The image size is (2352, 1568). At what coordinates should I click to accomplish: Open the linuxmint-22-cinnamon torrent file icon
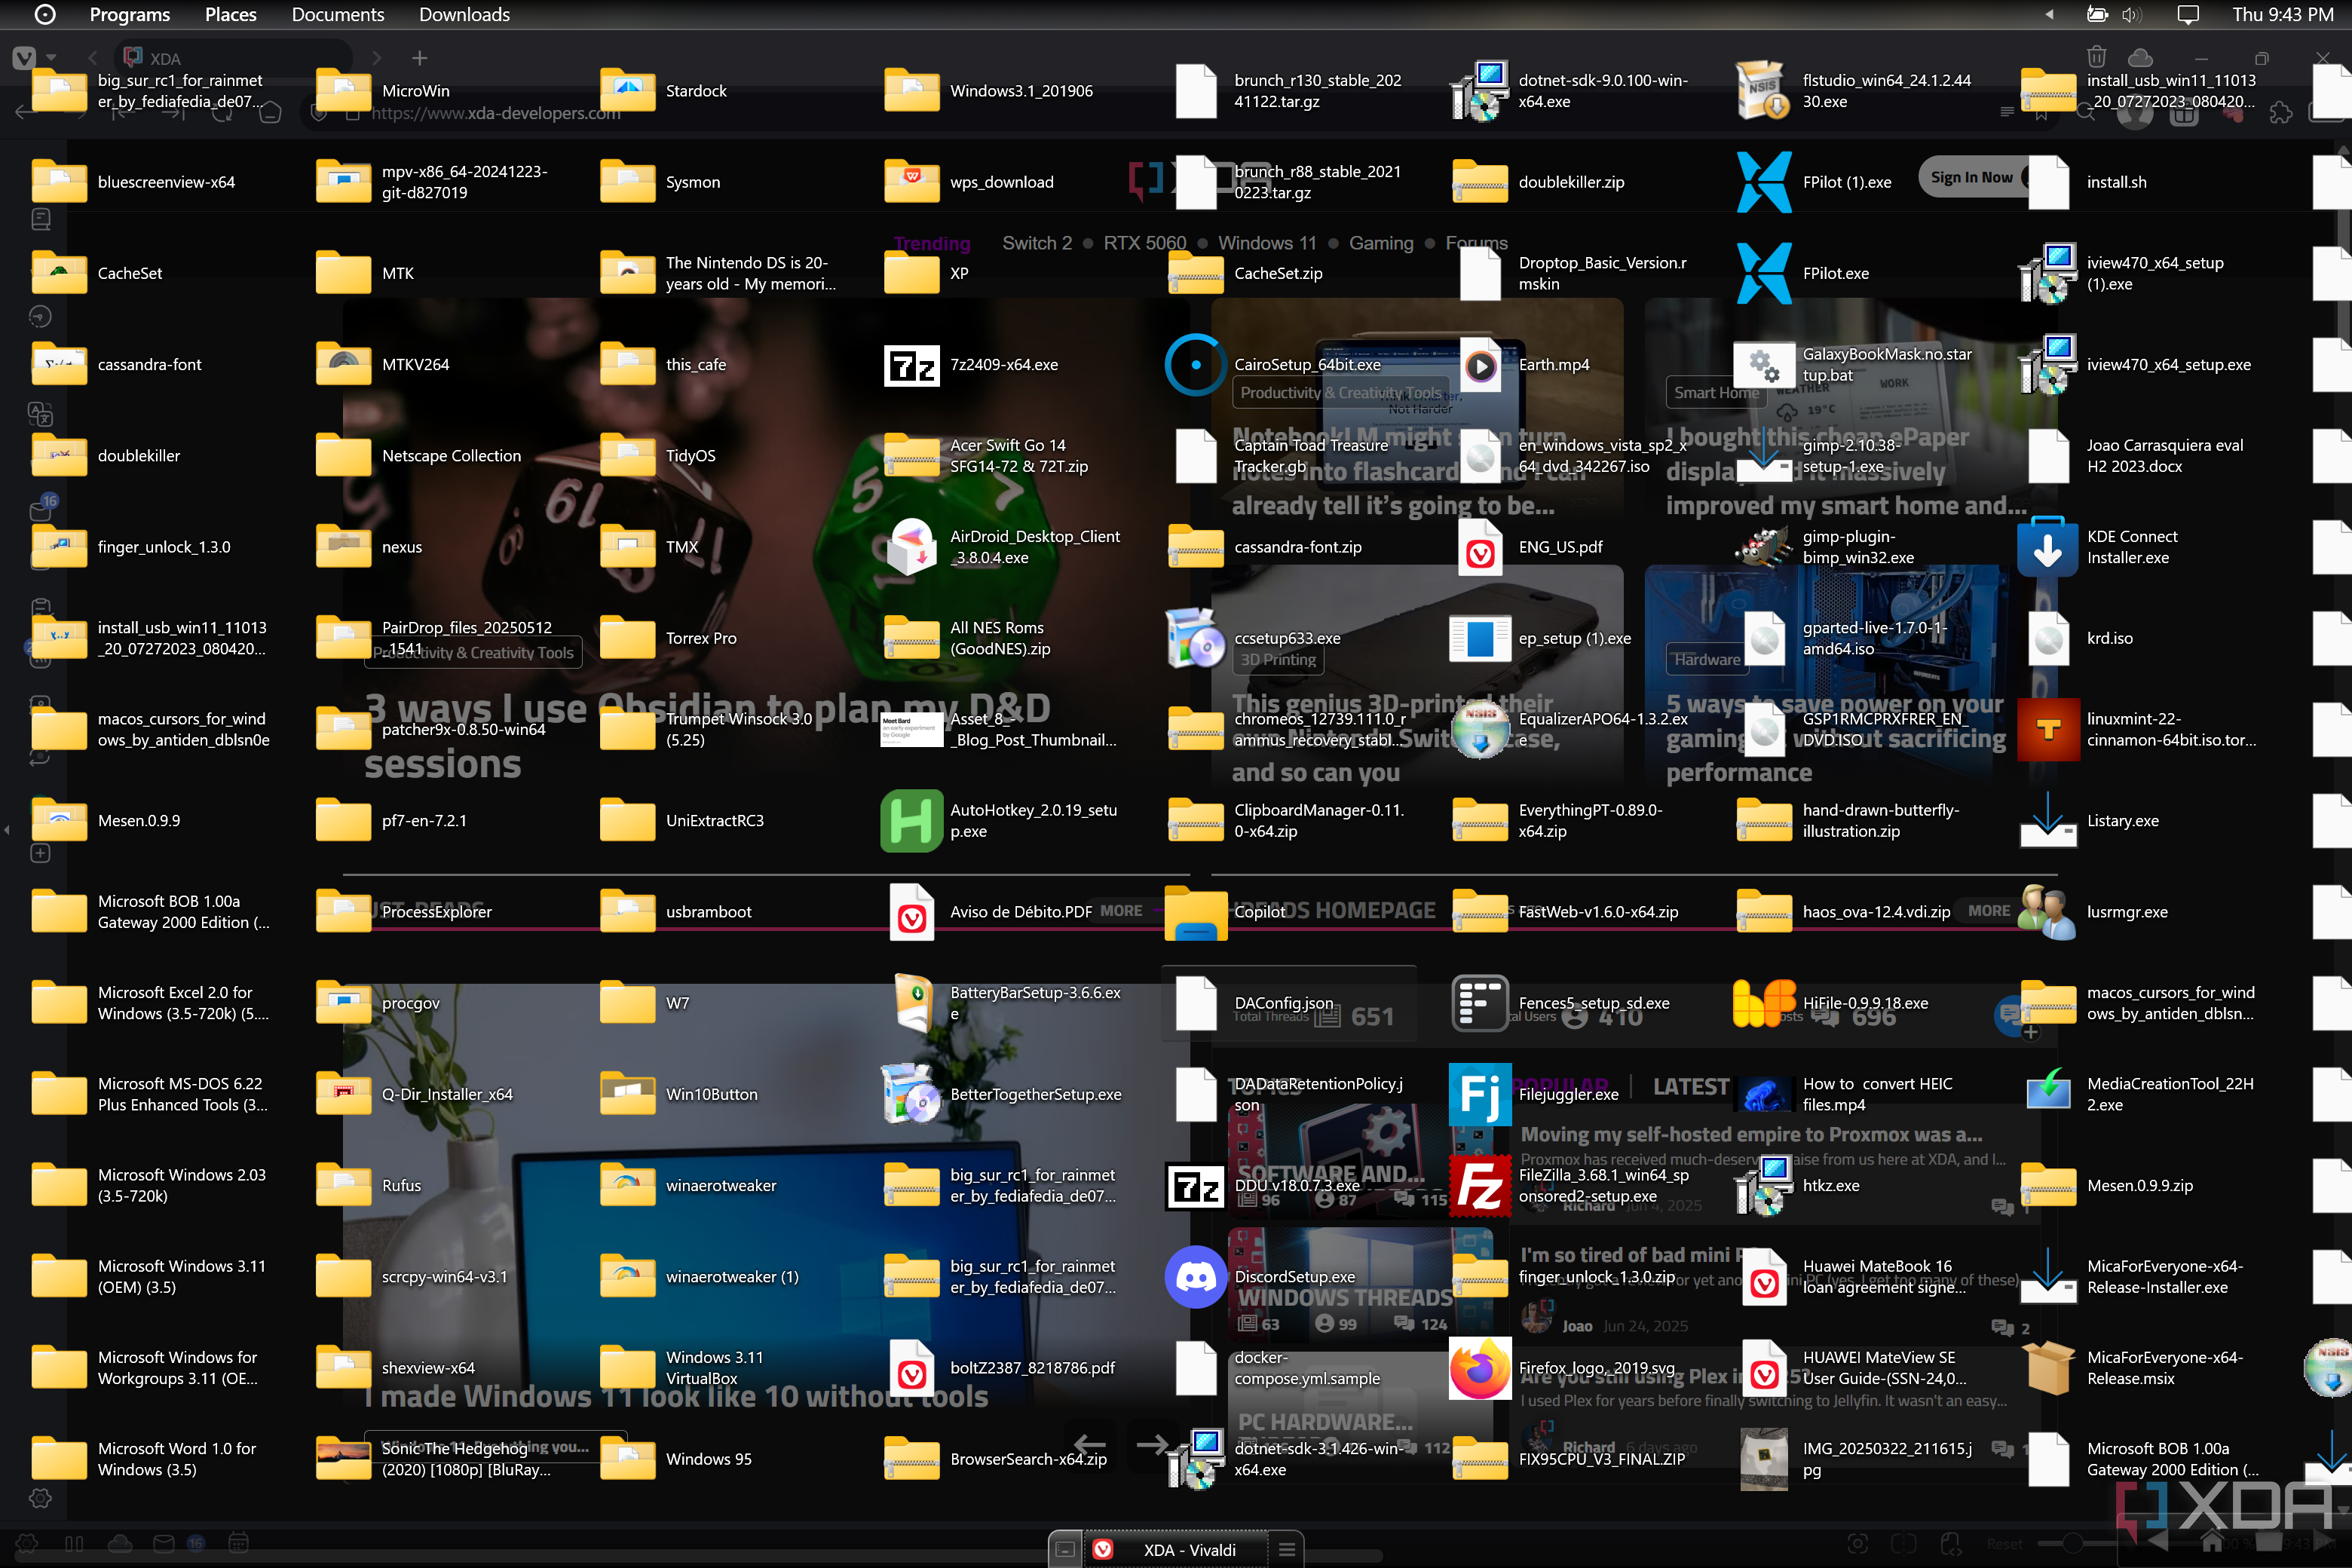2047,730
